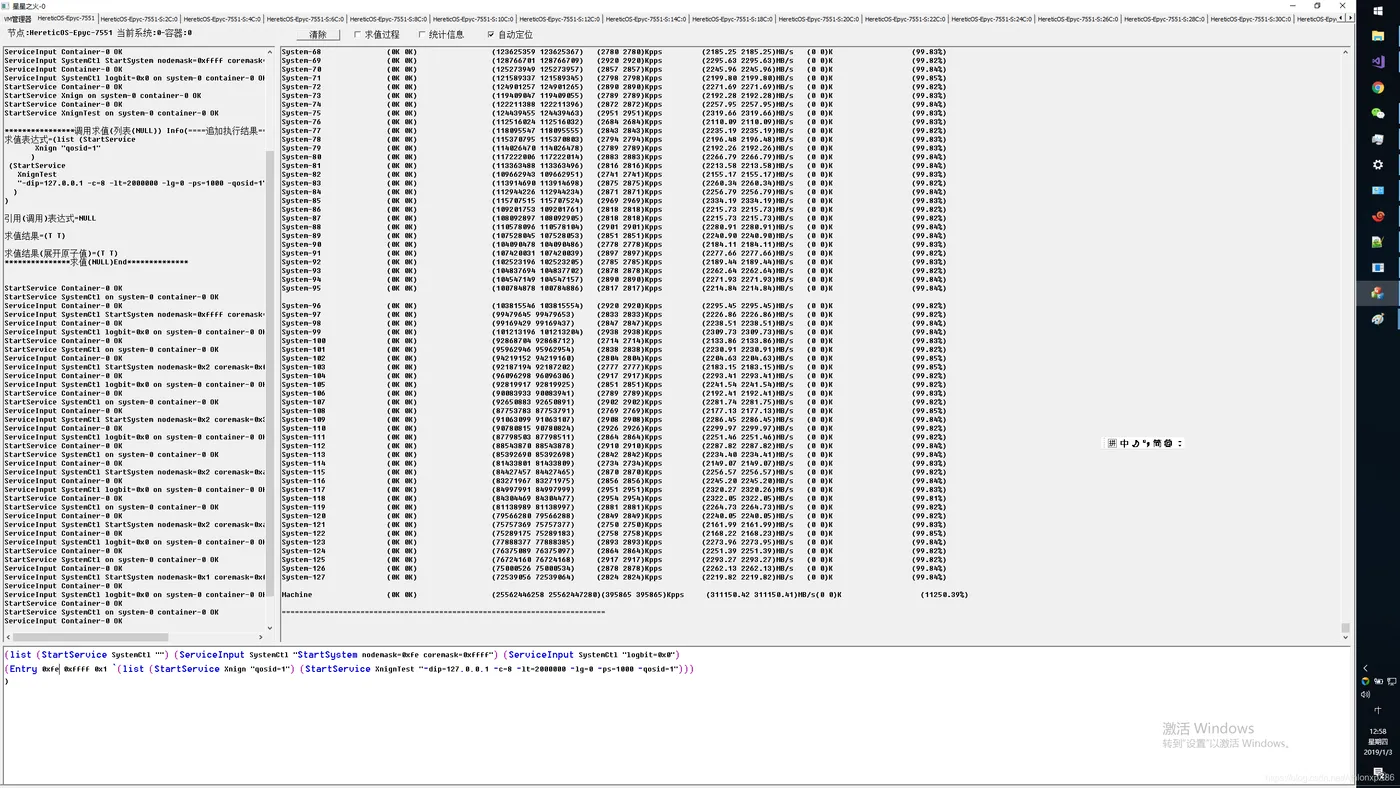1400x788 pixels.
Task: Select the HereticOS-Epyc-7551 tab
Action: 66,19
